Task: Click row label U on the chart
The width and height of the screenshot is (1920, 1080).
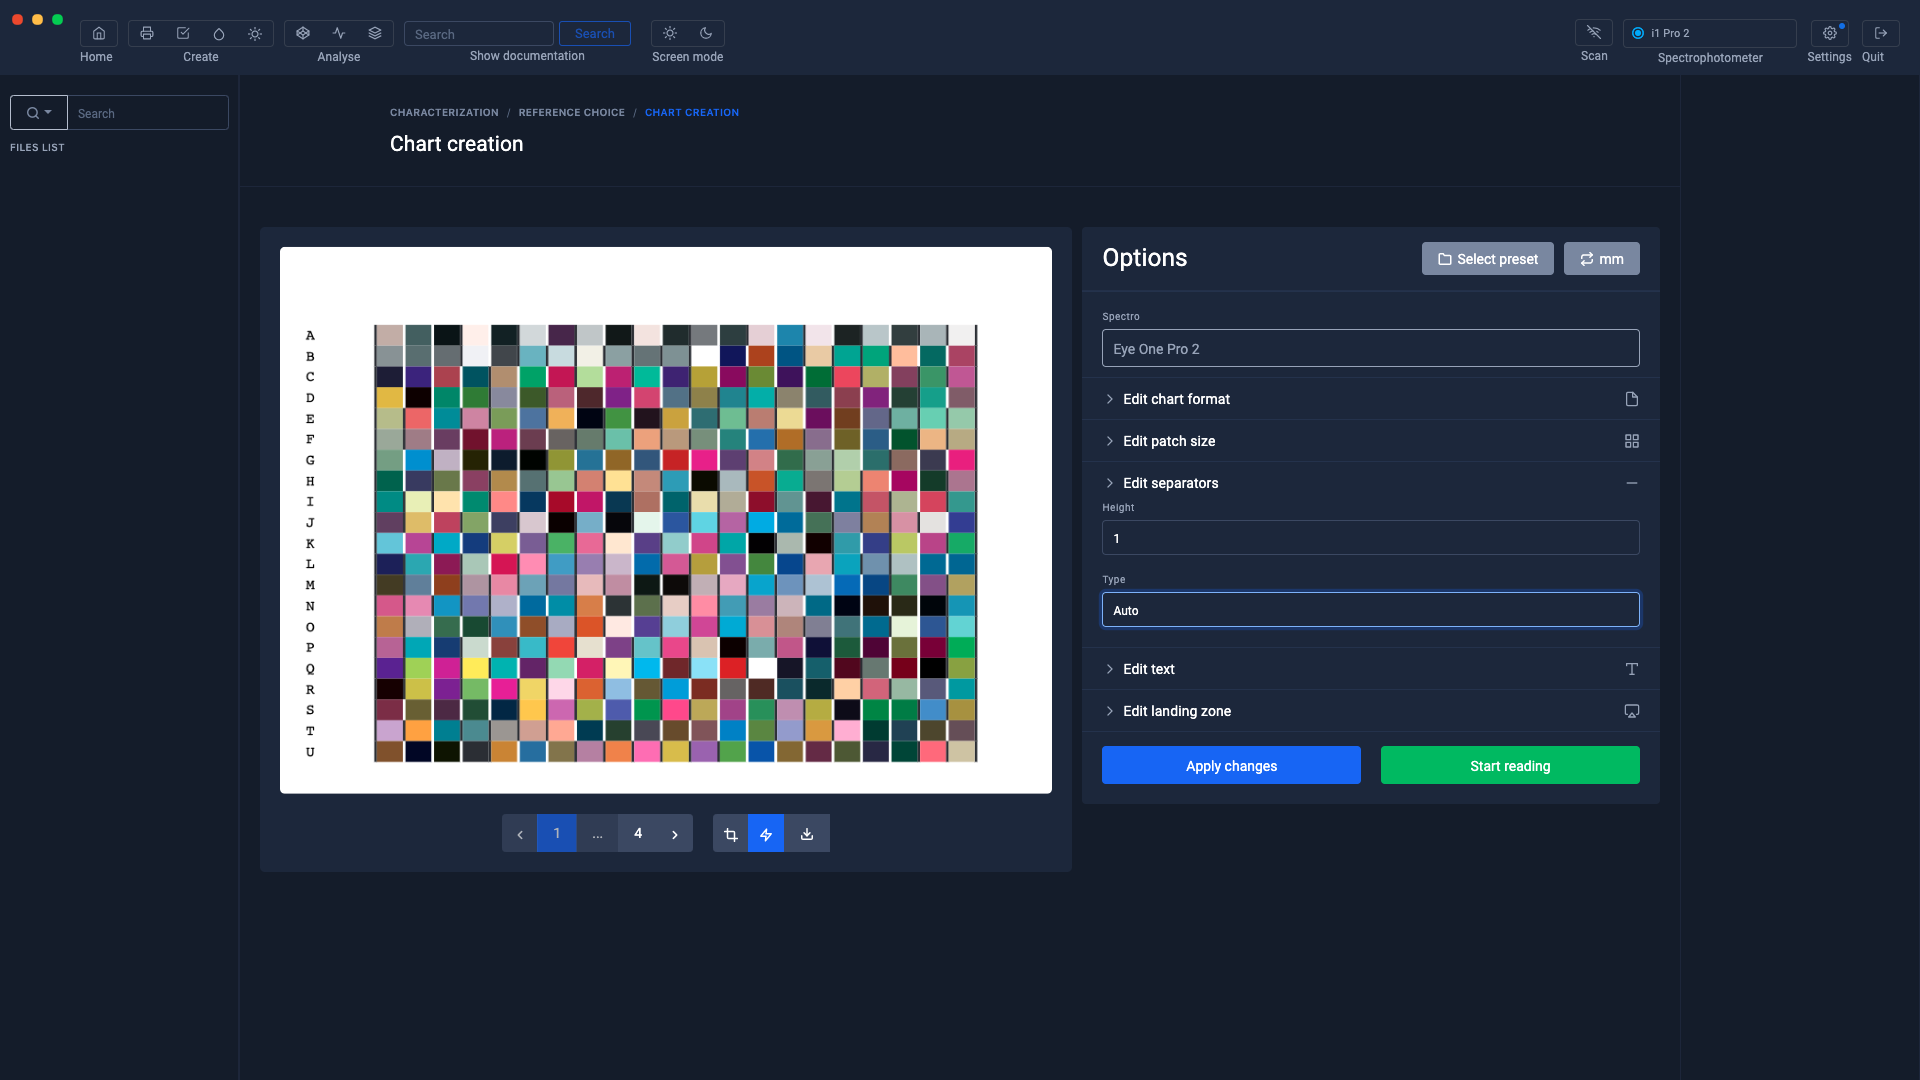Action: point(310,752)
